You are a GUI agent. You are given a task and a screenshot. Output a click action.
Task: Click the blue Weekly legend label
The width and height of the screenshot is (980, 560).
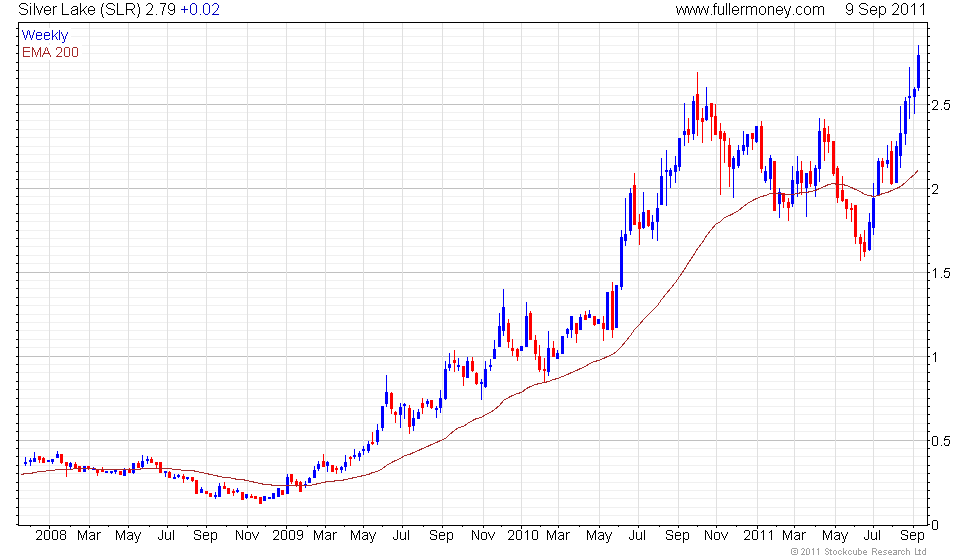click(45, 36)
